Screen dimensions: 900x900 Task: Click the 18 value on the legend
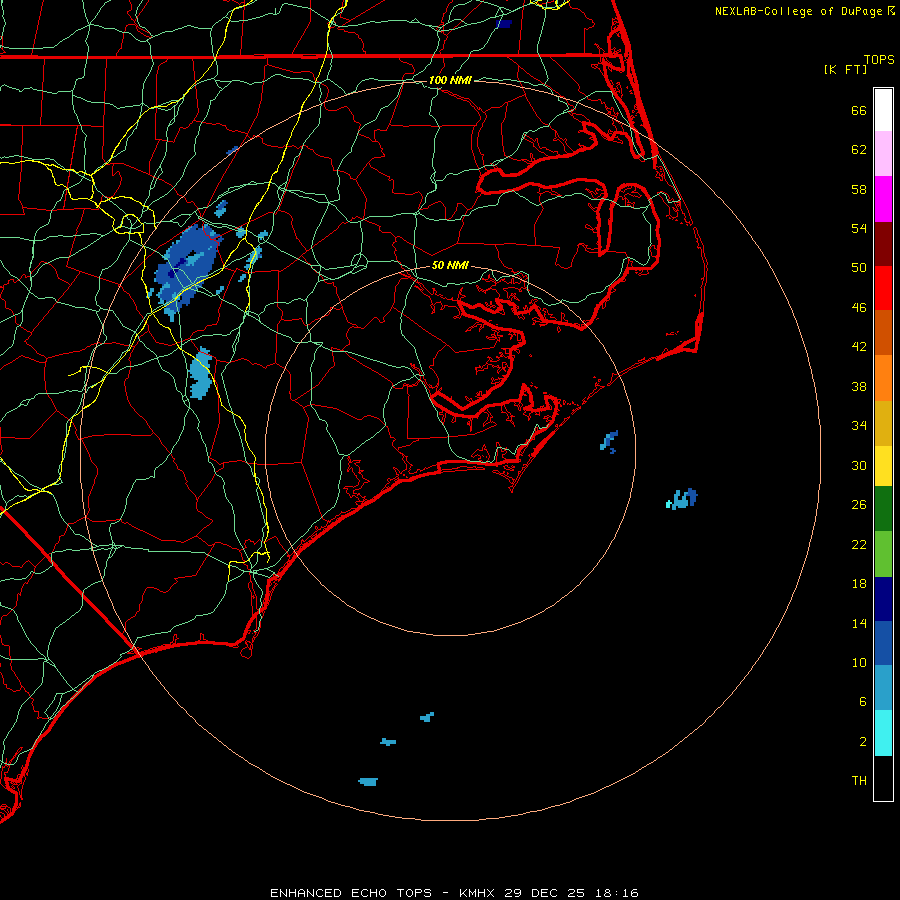(859, 584)
